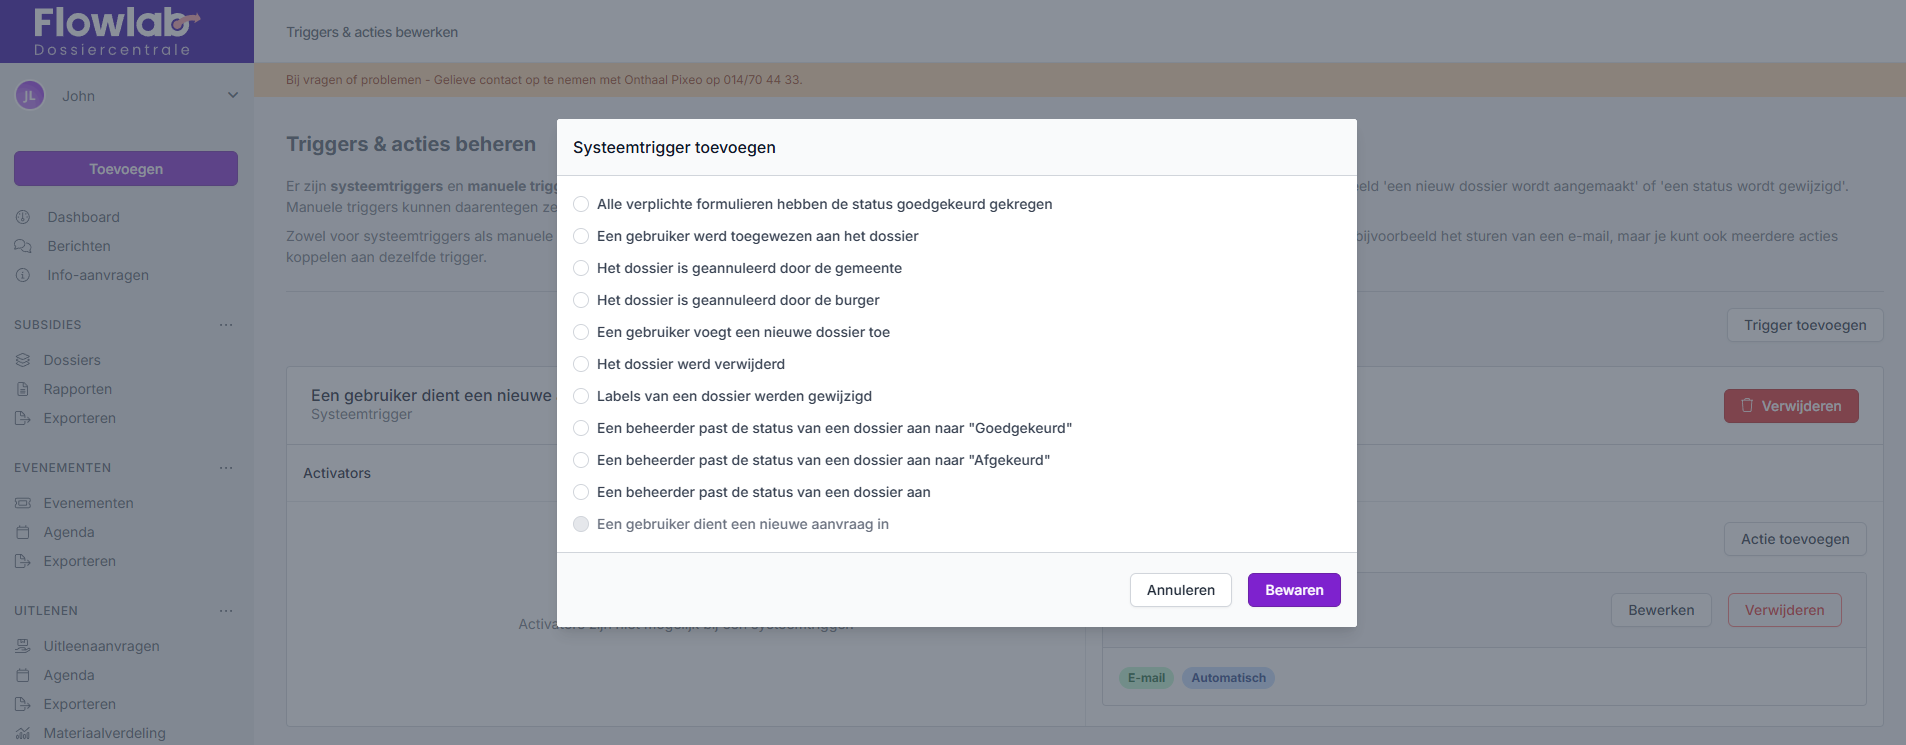Click the Info-aanvragen icon
Image resolution: width=1906 pixels, height=745 pixels.
pyautogui.click(x=23, y=275)
